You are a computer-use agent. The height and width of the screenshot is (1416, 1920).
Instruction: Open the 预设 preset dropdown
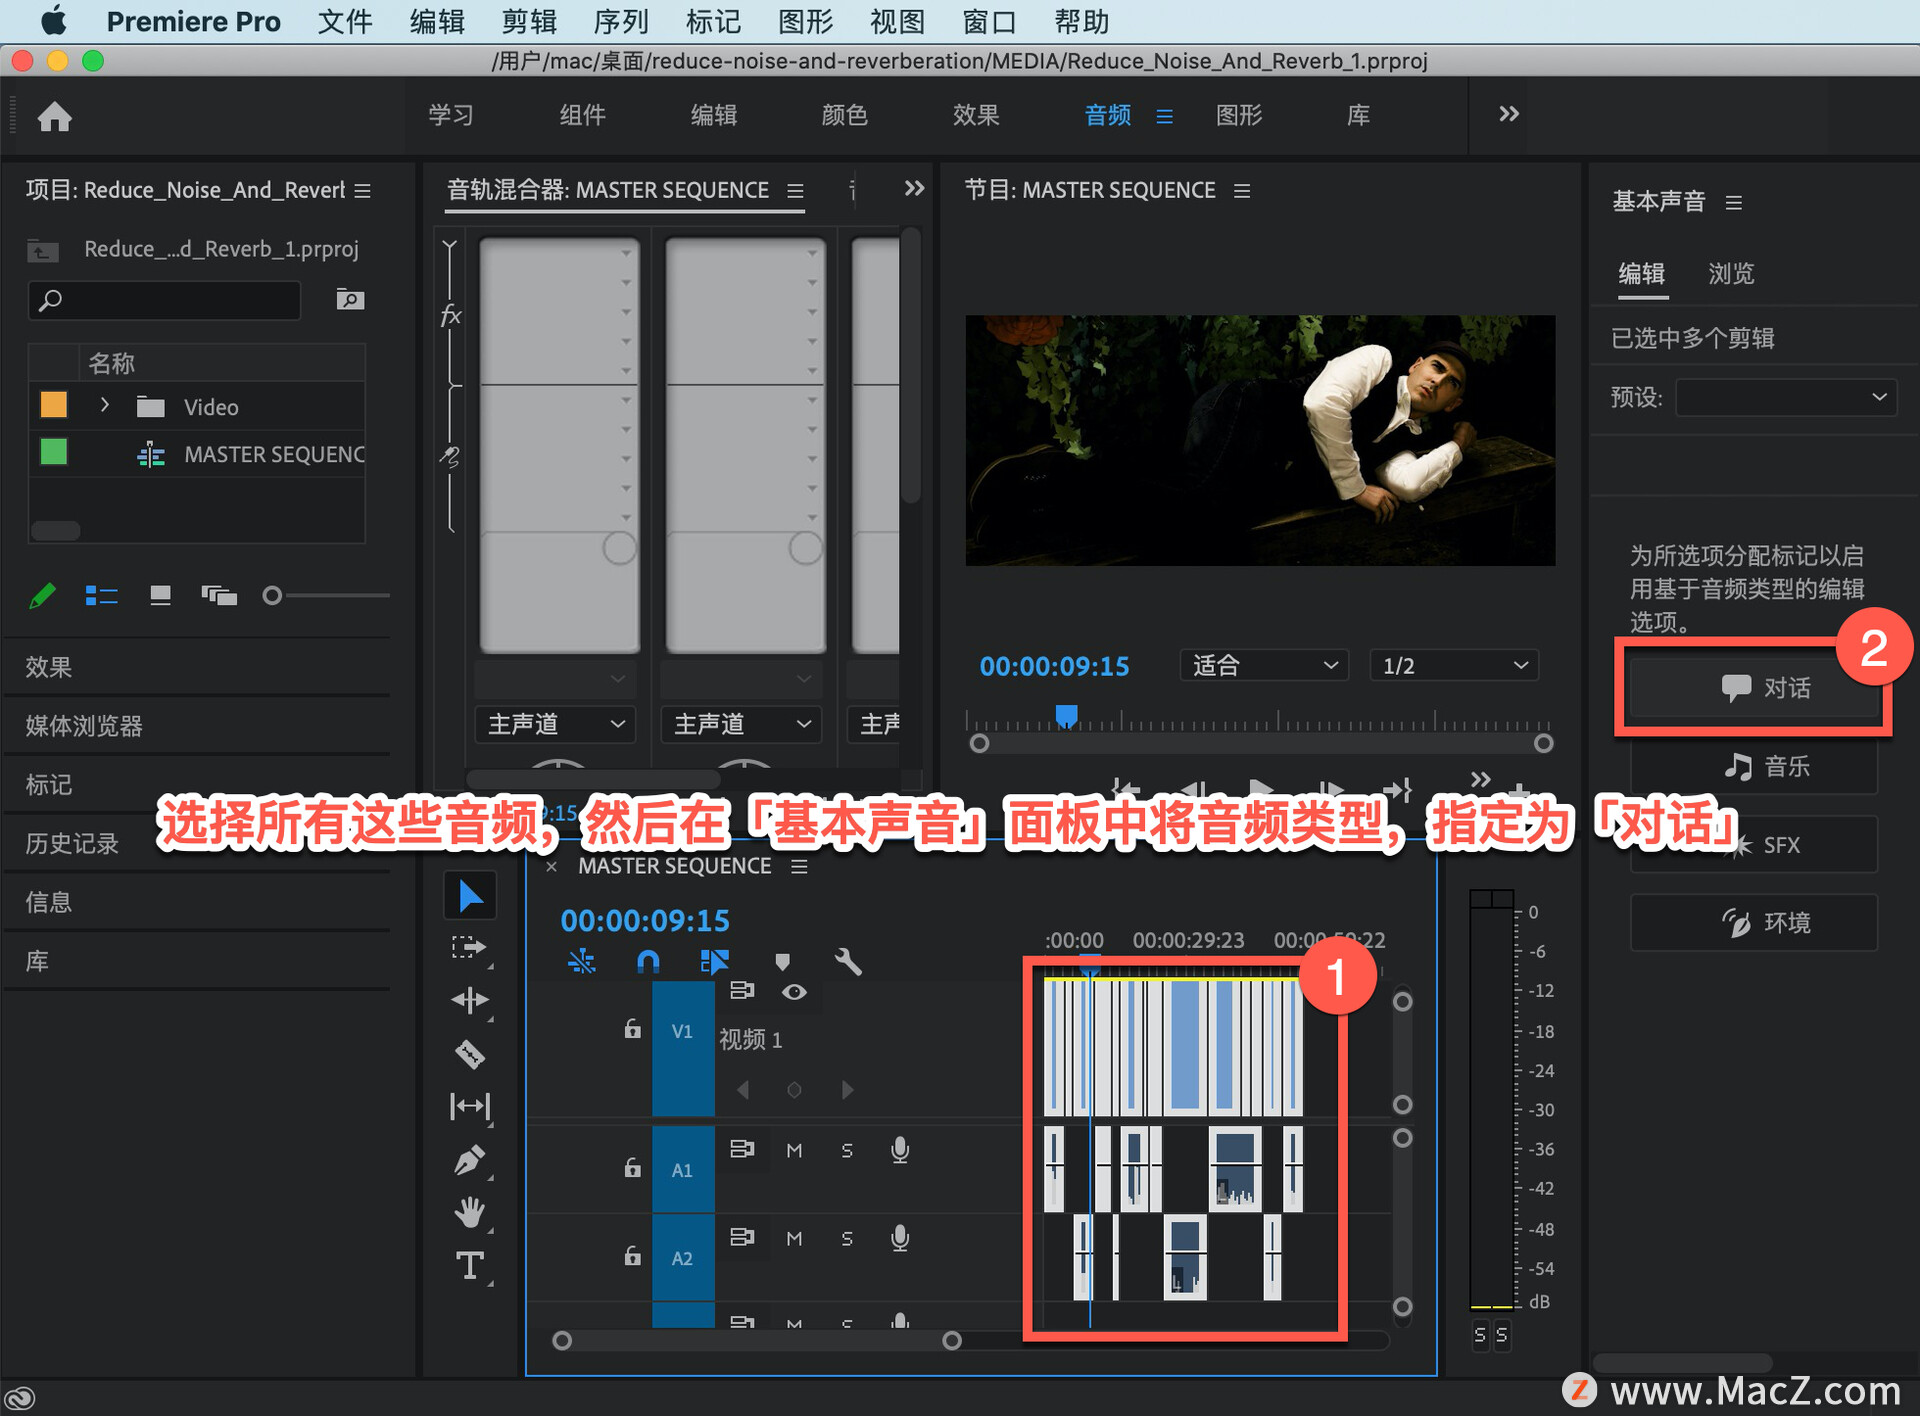(1786, 397)
